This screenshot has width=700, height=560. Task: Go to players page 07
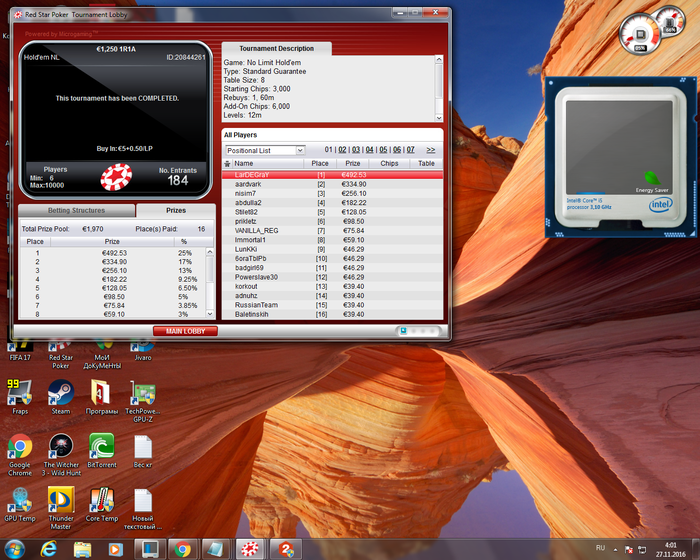click(x=410, y=150)
